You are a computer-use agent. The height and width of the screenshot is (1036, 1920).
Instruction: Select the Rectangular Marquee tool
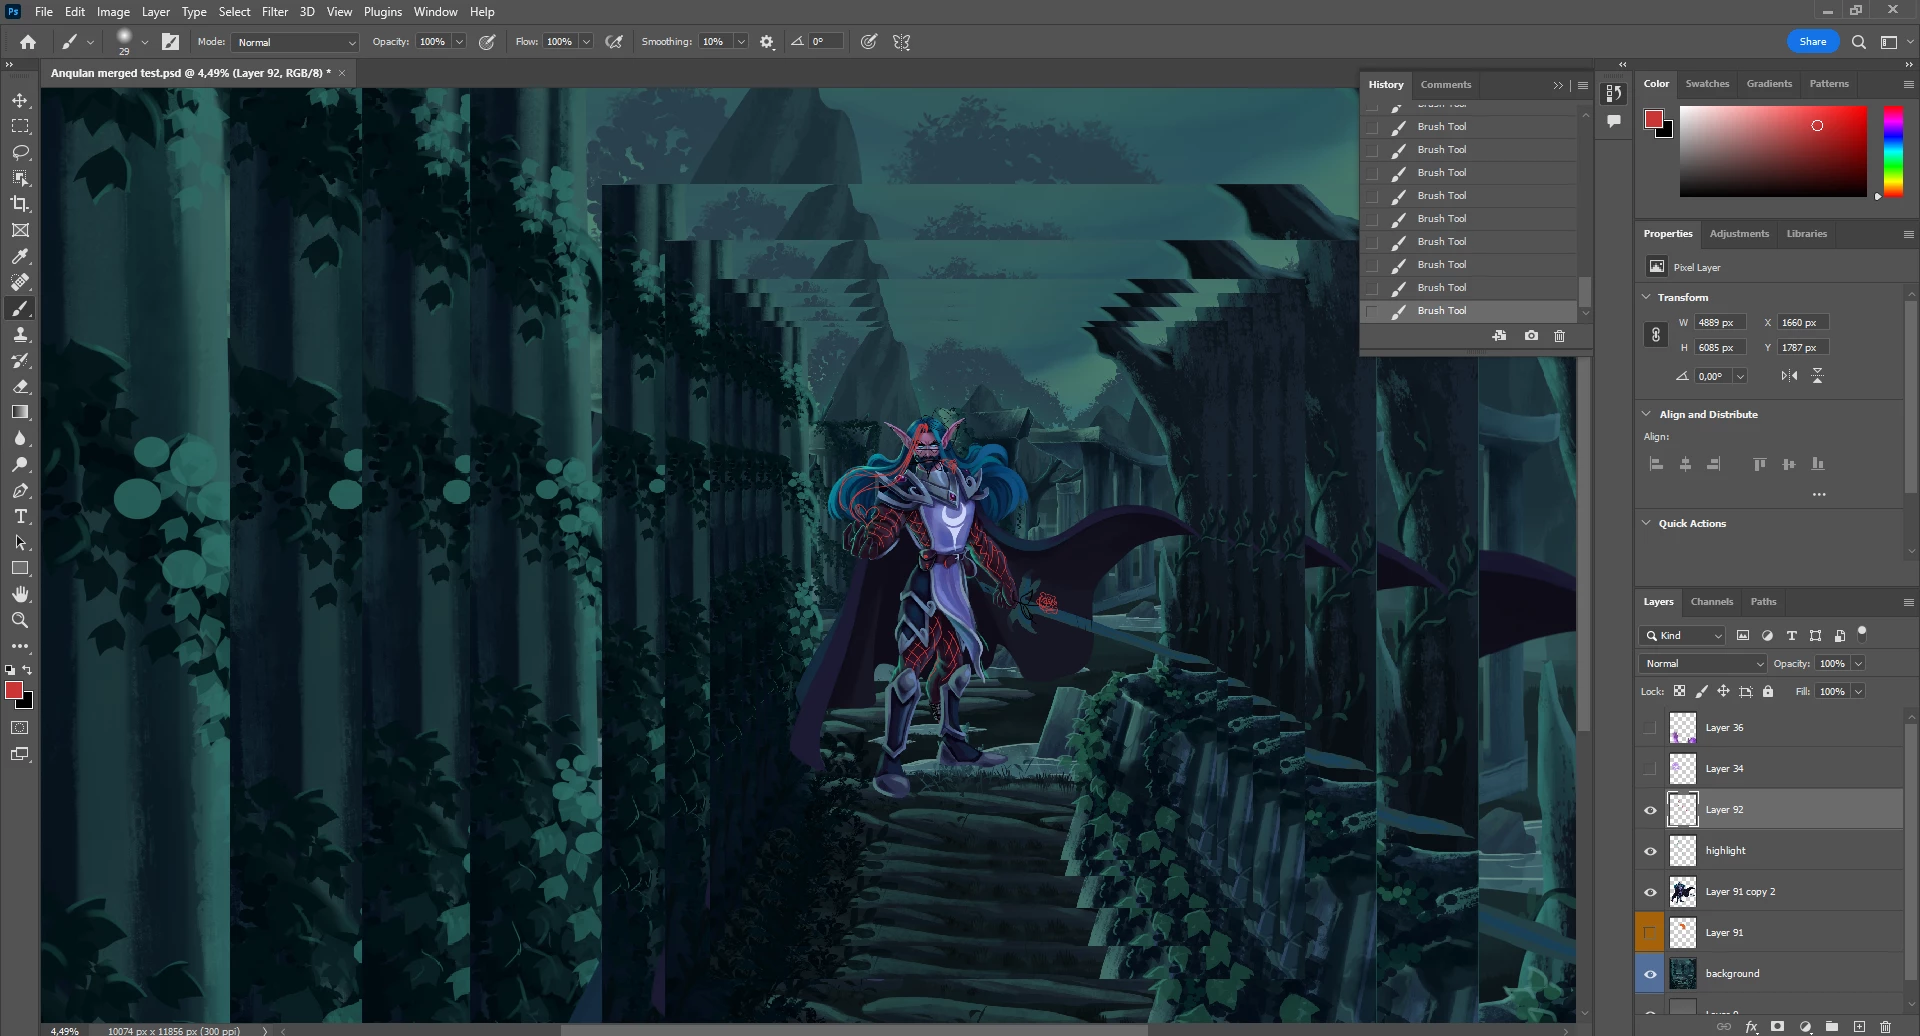point(20,126)
